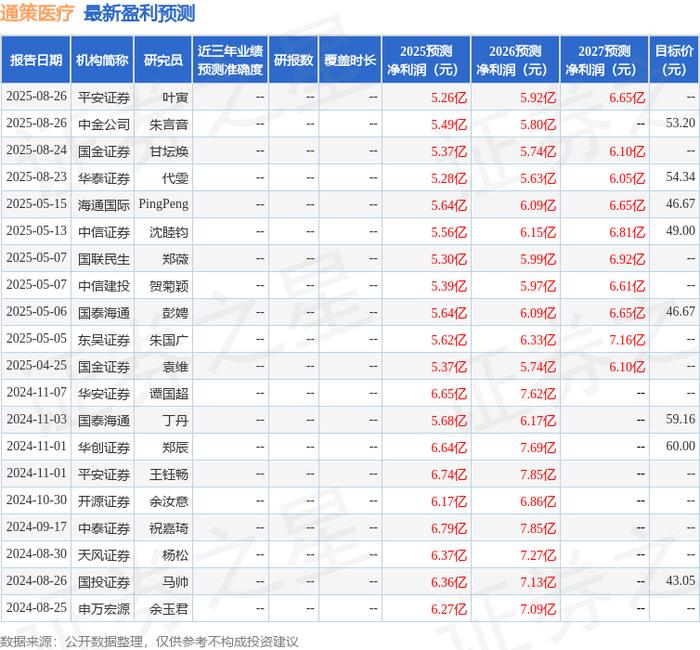Screen dimensions: 700x650
Task: Click the 机构简称 column header
Action: (102, 60)
